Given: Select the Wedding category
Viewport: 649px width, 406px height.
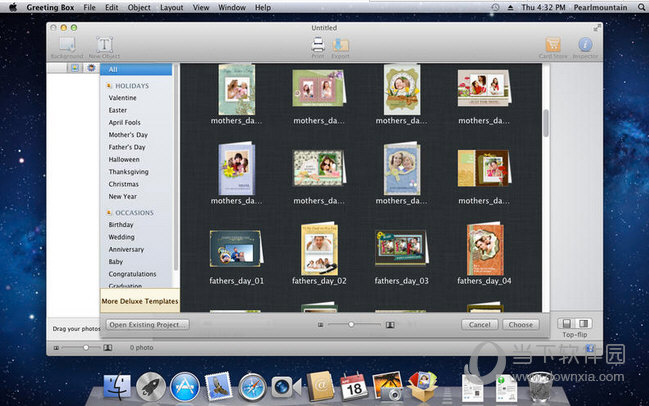Looking at the screenshot, I should click(x=121, y=237).
